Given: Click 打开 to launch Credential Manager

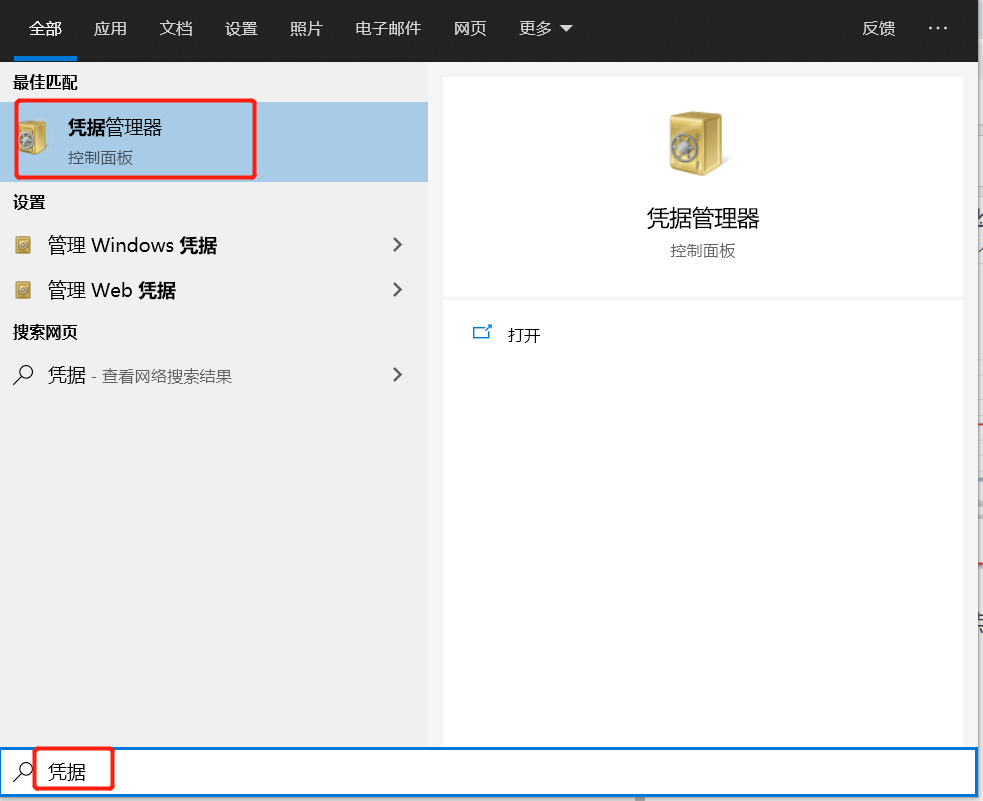Looking at the screenshot, I should [524, 335].
